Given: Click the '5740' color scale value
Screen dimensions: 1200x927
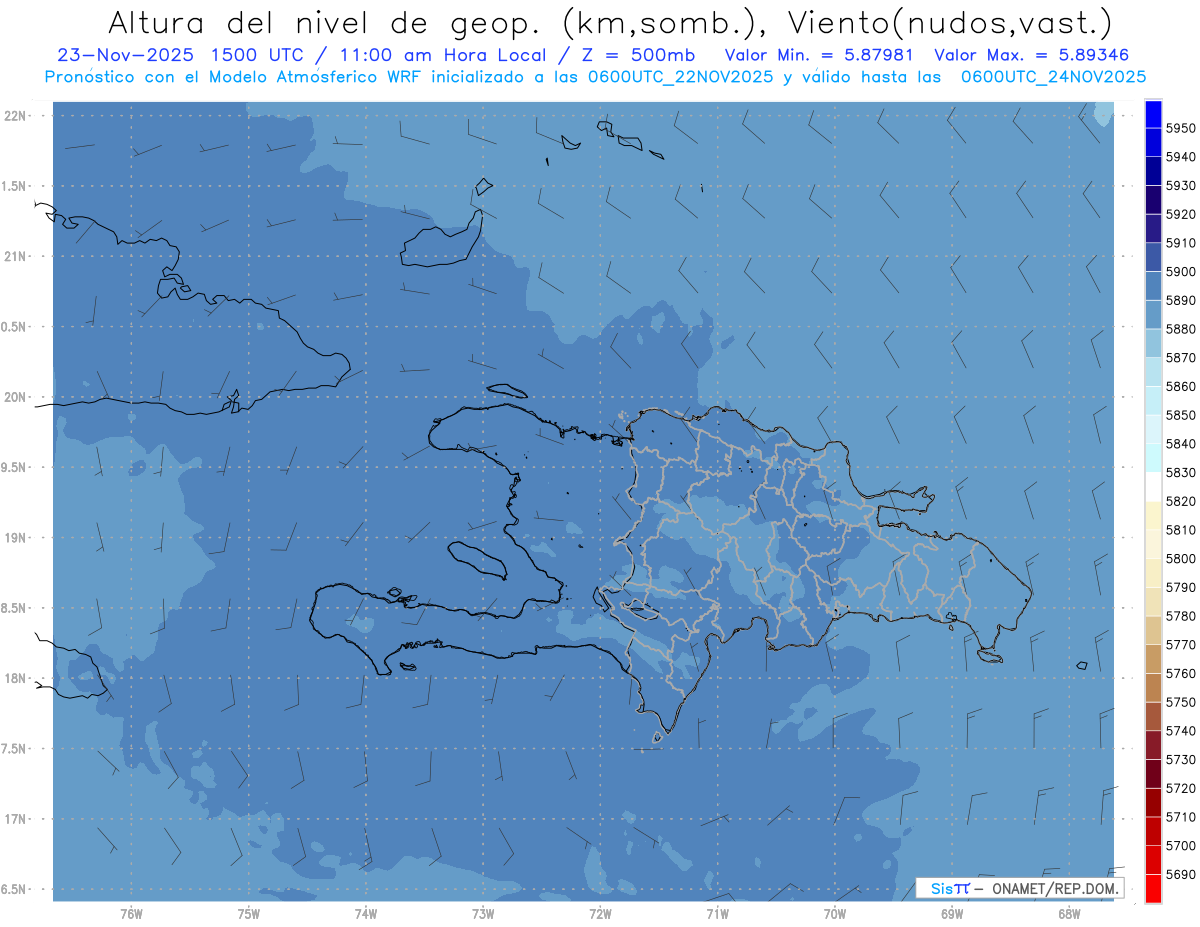Looking at the screenshot, I should [1180, 731].
